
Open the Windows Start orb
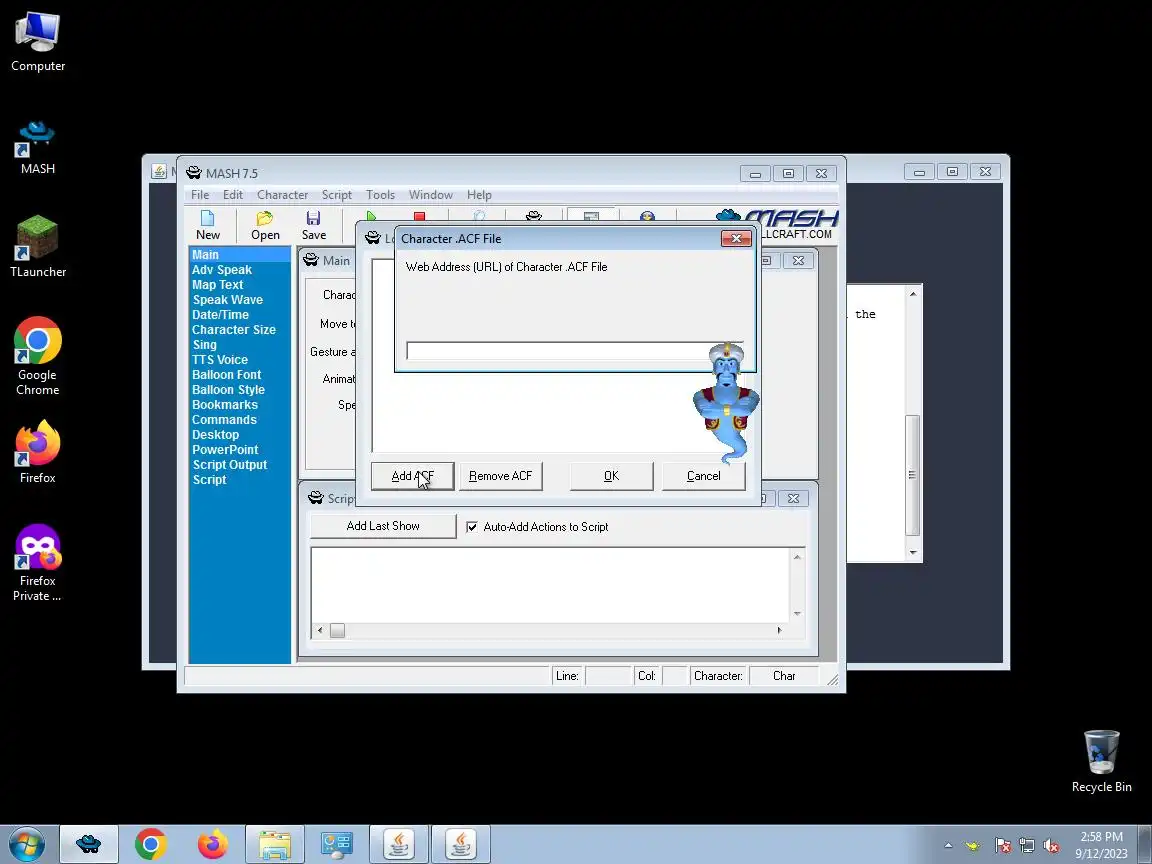(x=27, y=844)
